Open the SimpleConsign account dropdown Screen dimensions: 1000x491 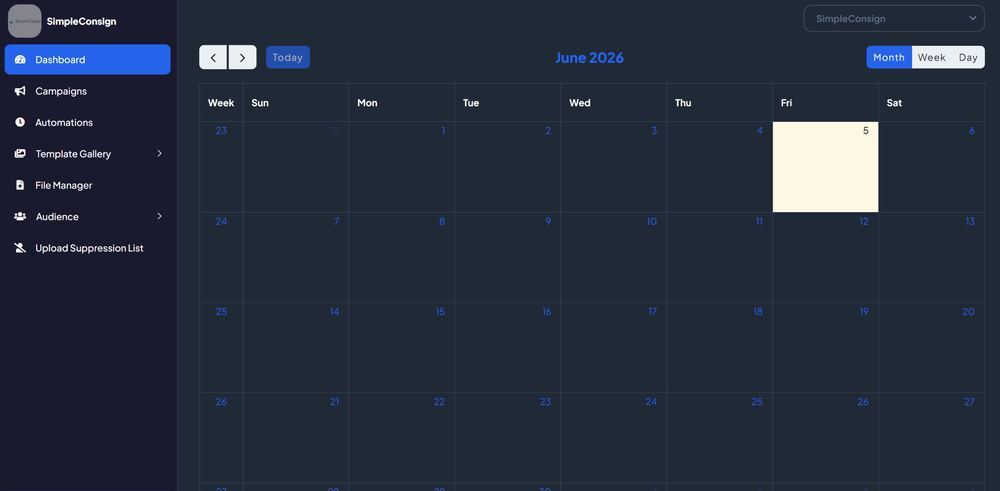pos(894,18)
